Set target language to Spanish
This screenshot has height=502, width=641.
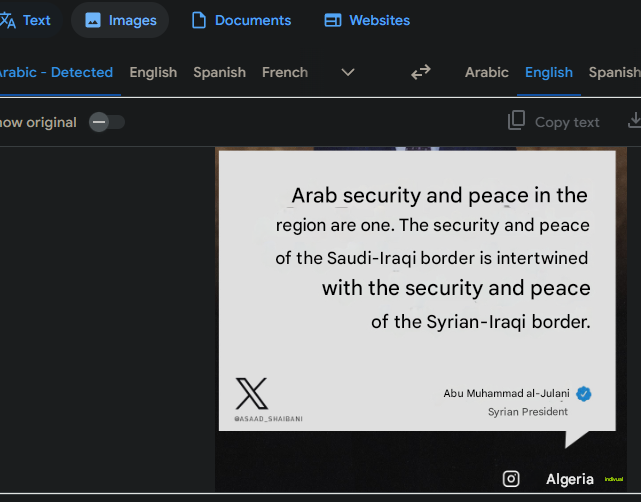tap(614, 72)
